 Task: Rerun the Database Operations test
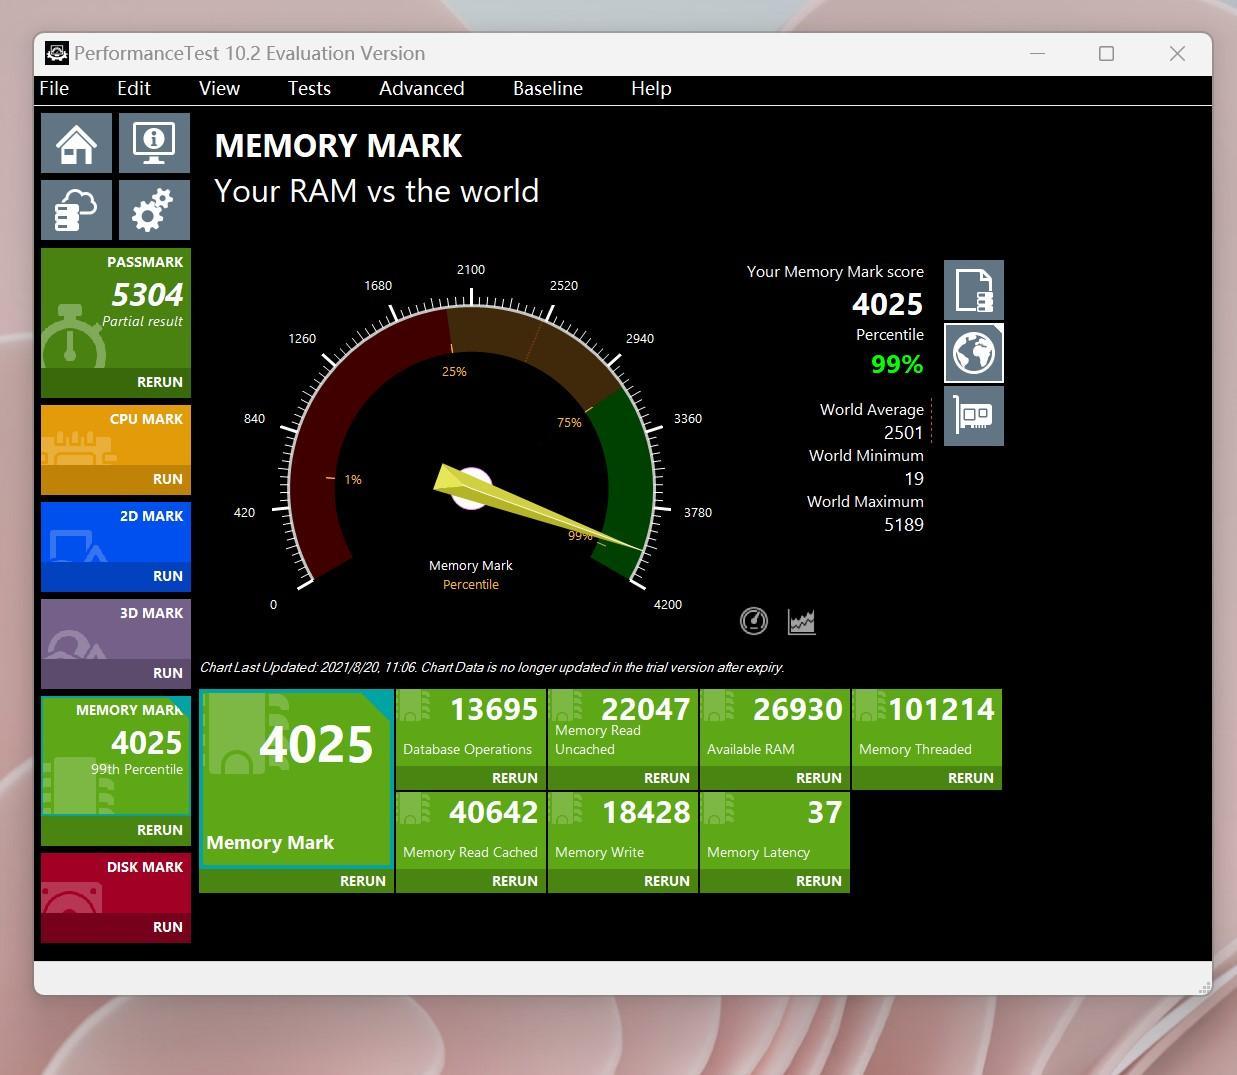pyautogui.click(x=514, y=778)
